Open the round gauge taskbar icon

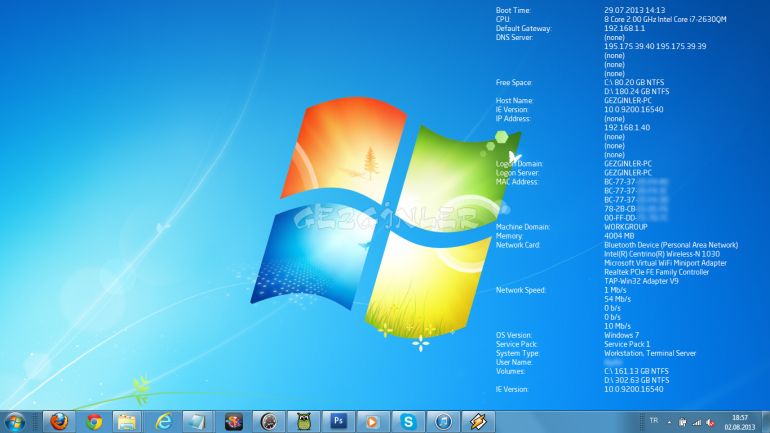268,422
